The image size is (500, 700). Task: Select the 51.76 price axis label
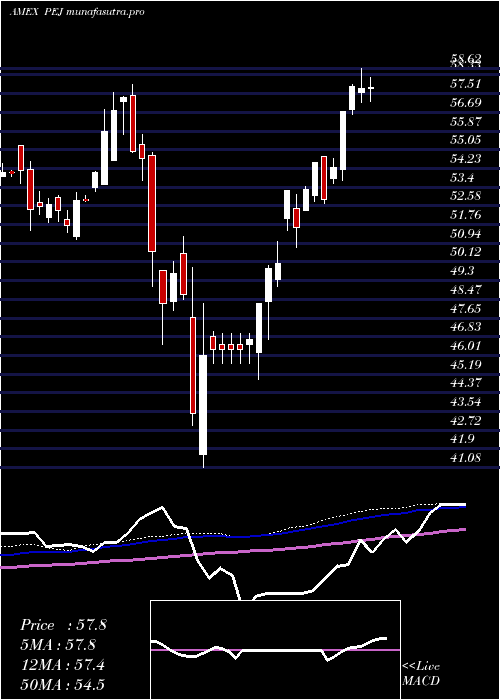466,215
